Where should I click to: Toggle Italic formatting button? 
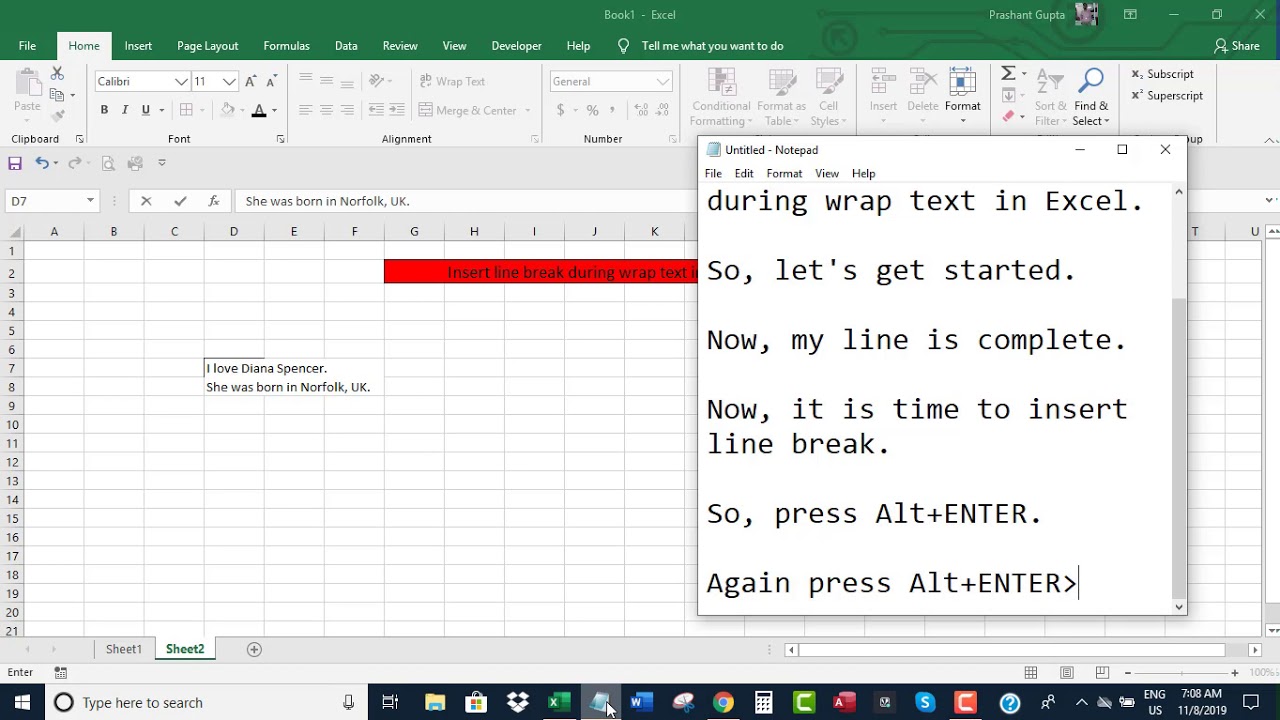pos(125,110)
